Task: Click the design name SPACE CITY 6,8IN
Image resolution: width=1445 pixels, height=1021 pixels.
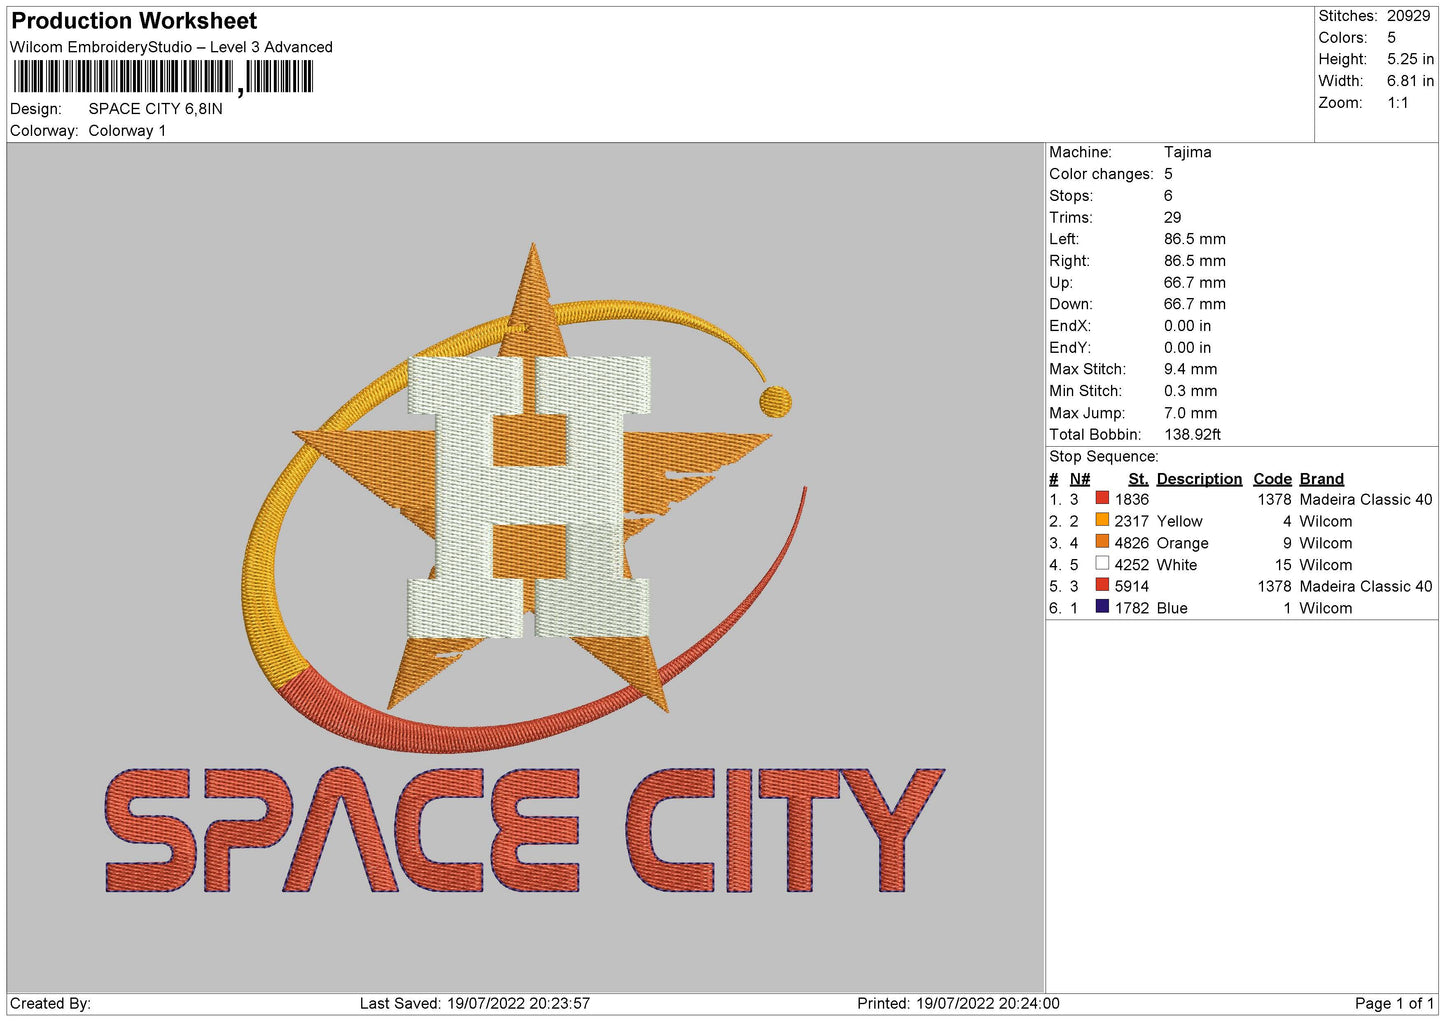Action: (x=155, y=109)
